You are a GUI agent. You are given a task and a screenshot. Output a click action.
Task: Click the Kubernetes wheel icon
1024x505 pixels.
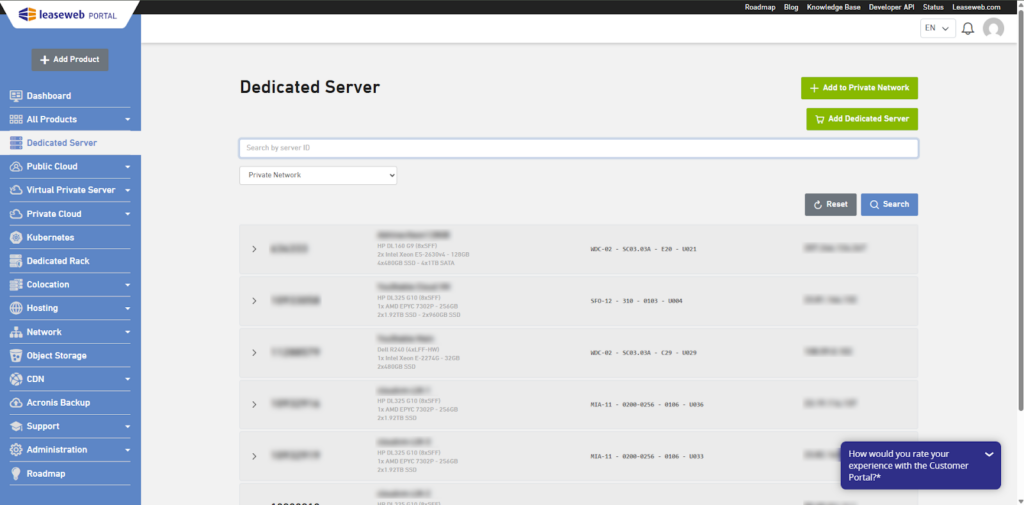16,237
